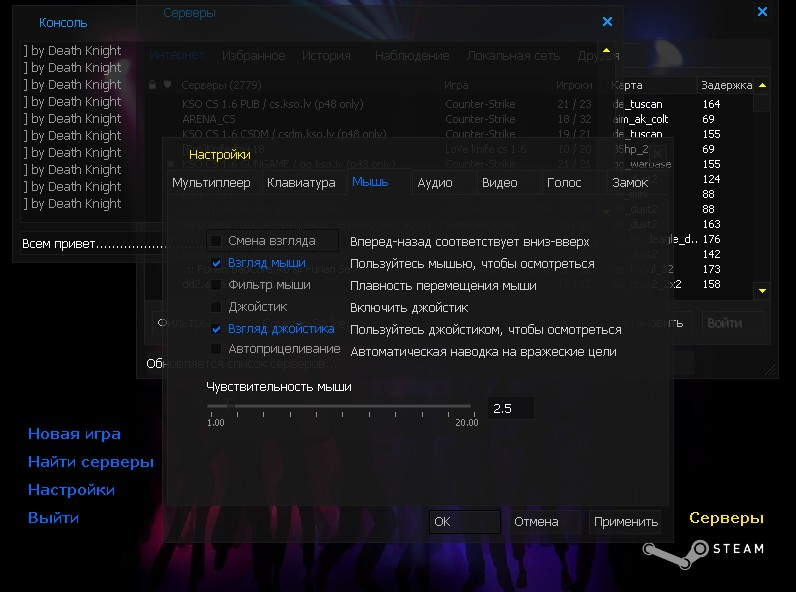The width and height of the screenshot is (796, 592).
Task: Select the aim_ak_colt map cell
Action: tap(641, 119)
